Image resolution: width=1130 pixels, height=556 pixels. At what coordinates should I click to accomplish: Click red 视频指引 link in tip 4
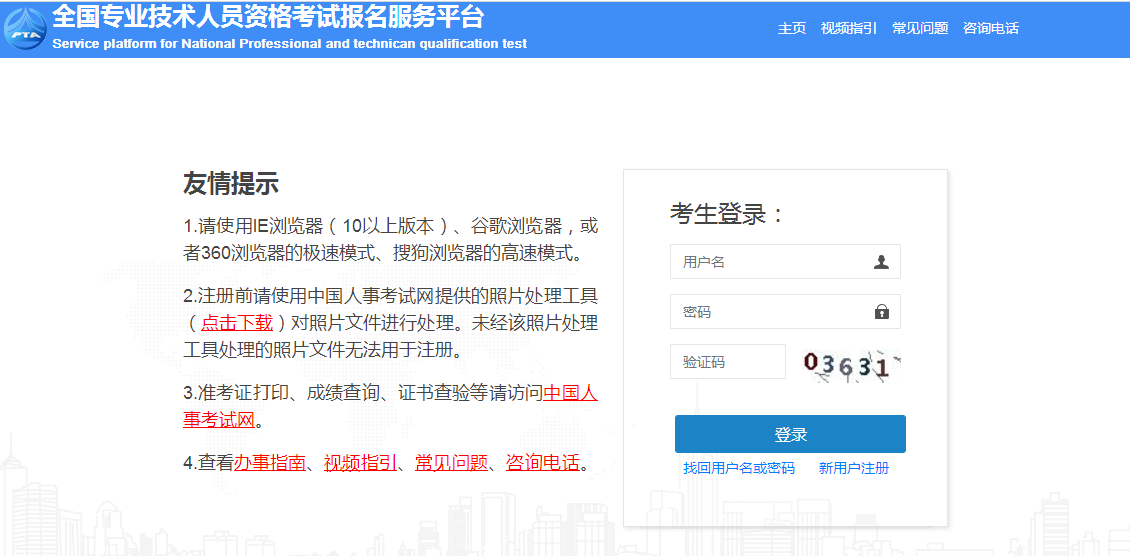360,463
